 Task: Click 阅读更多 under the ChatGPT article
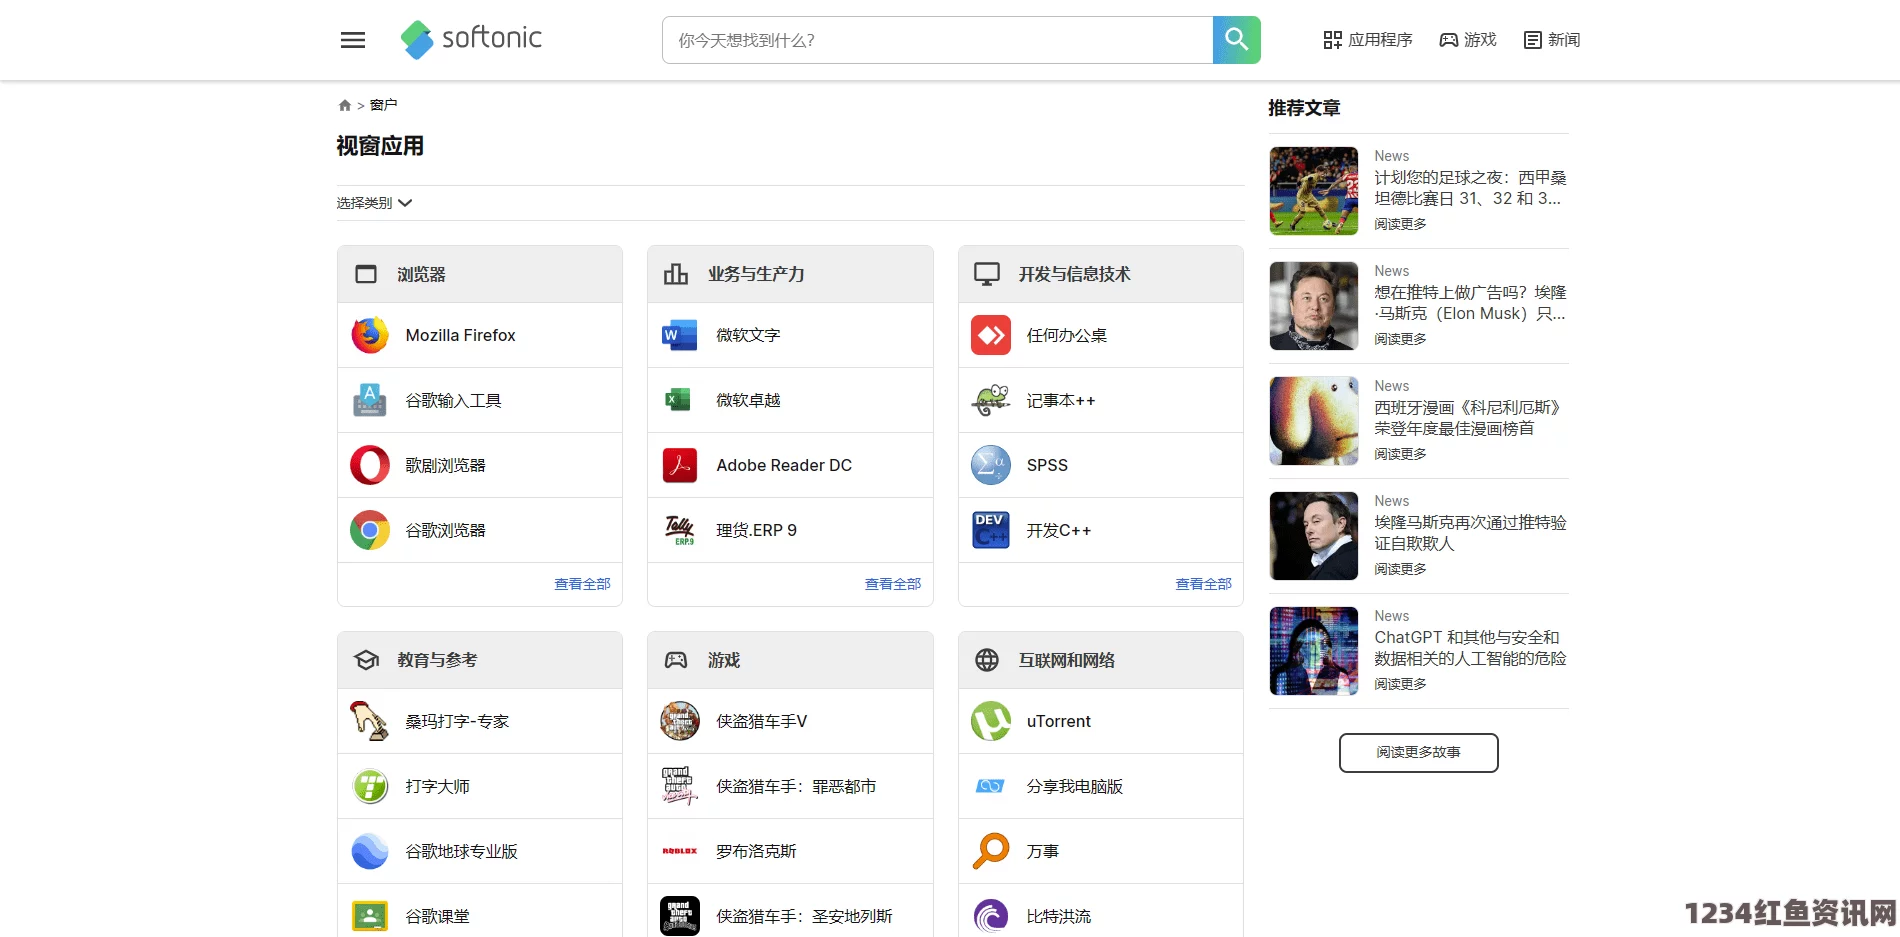click(x=1400, y=684)
